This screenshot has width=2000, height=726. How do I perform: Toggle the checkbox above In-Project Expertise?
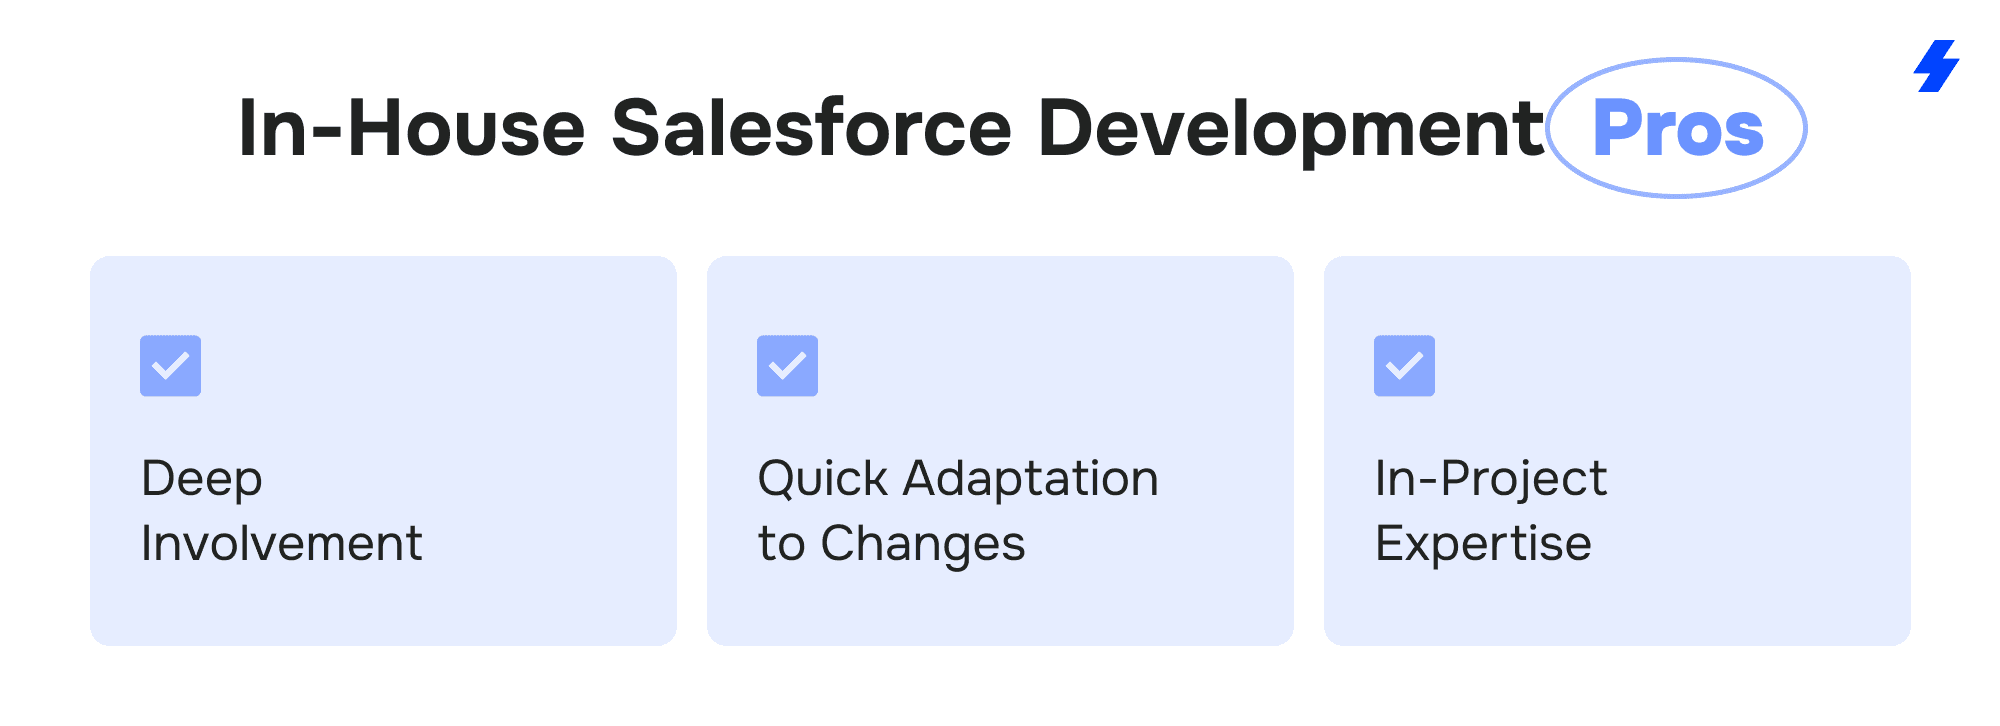[1404, 366]
